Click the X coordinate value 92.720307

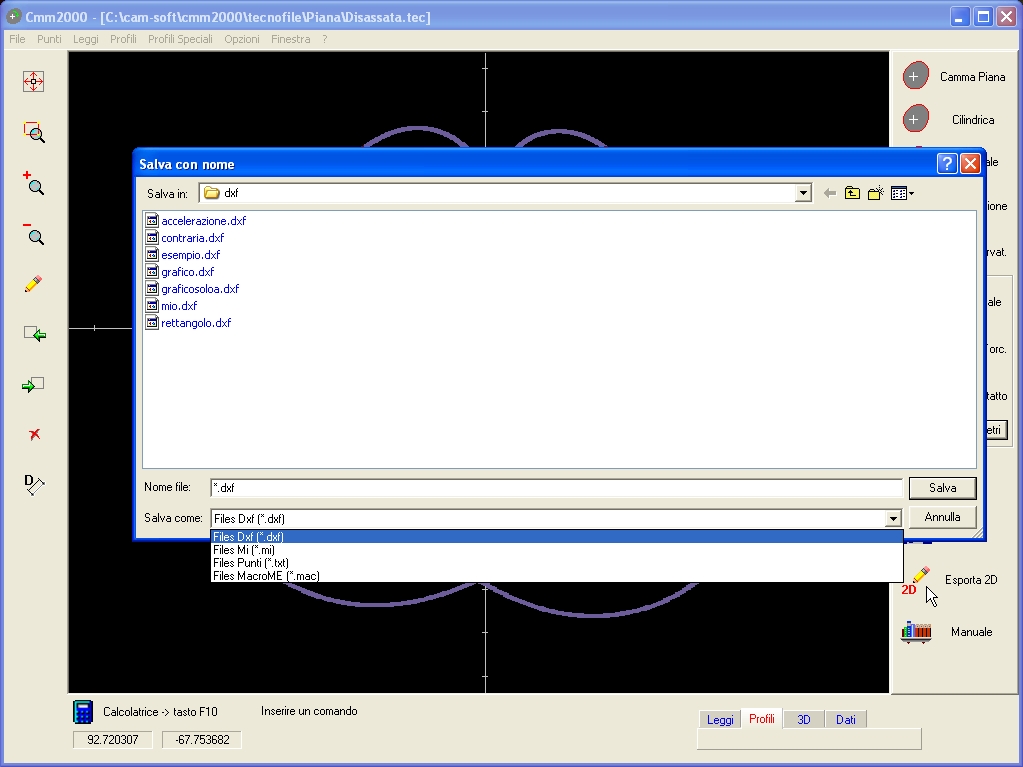click(x=113, y=740)
